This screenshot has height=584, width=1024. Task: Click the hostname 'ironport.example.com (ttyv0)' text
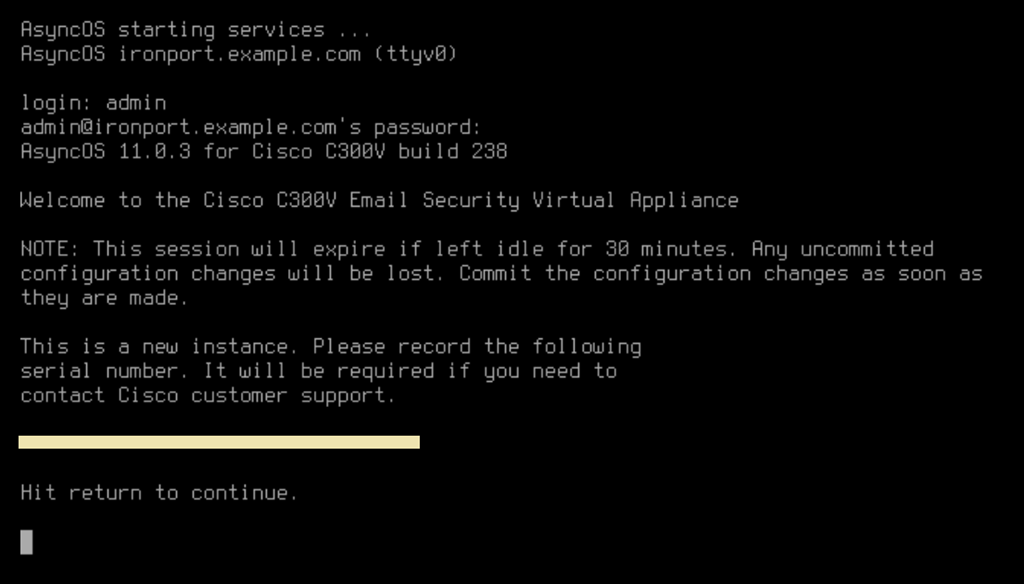tap(287, 54)
